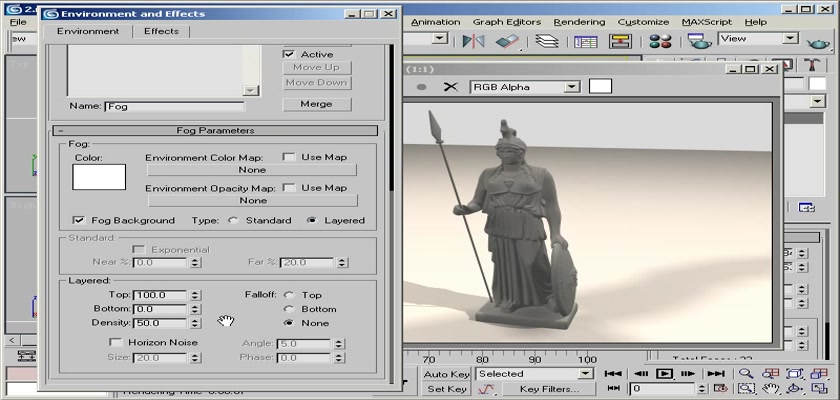Play the animation
Viewport: 840px width, 400px height.
tap(664, 374)
